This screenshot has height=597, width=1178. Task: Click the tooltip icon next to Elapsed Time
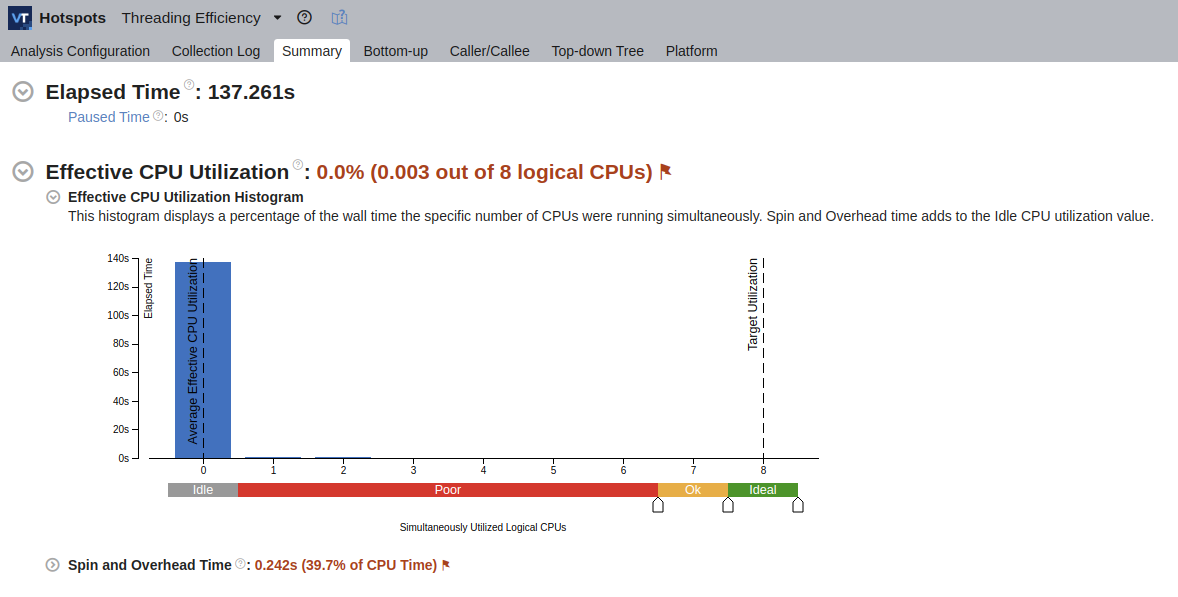[187, 85]
